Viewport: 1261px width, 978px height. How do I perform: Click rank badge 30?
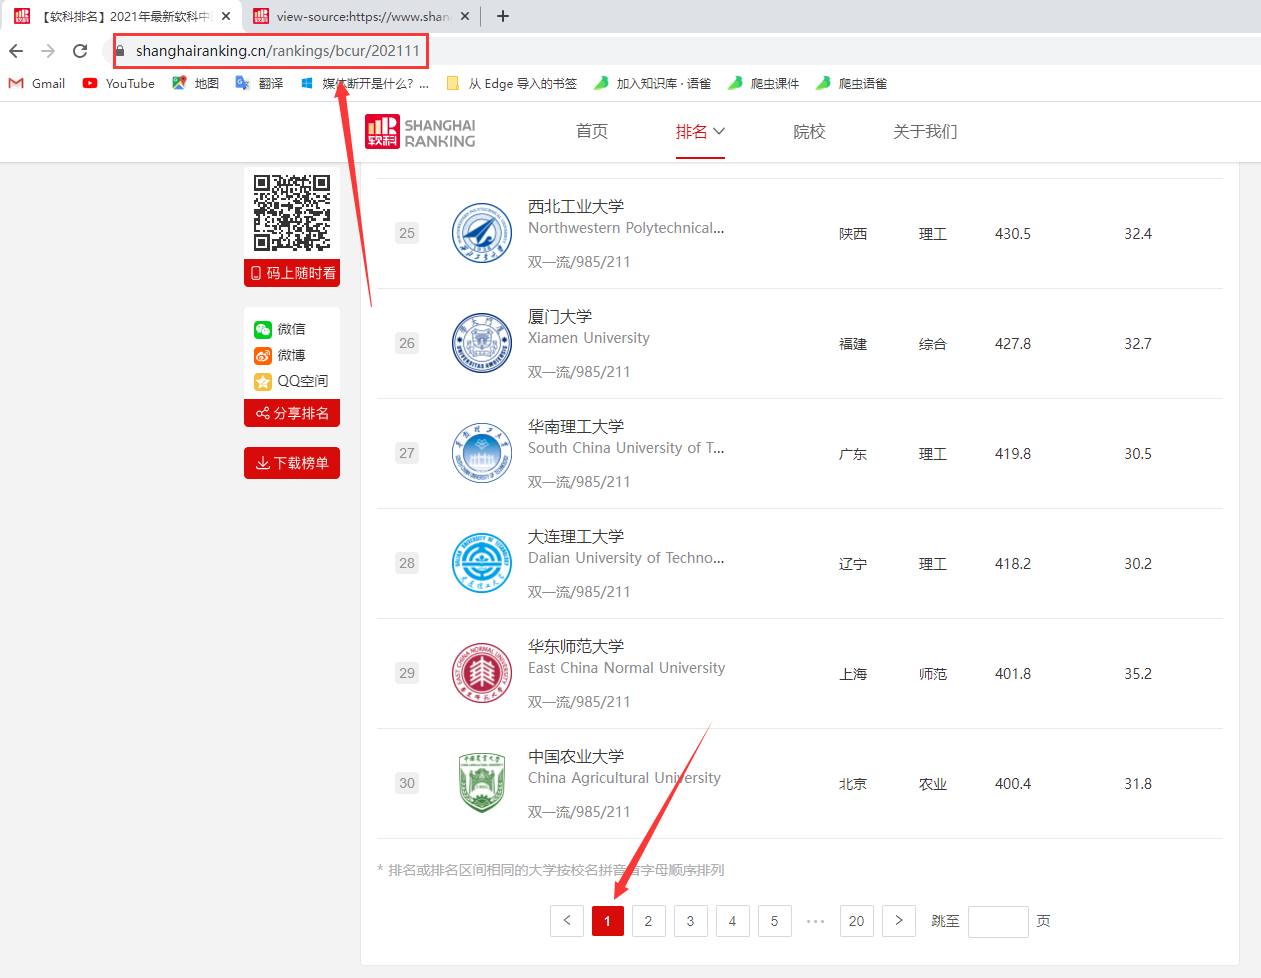(407, 783)
